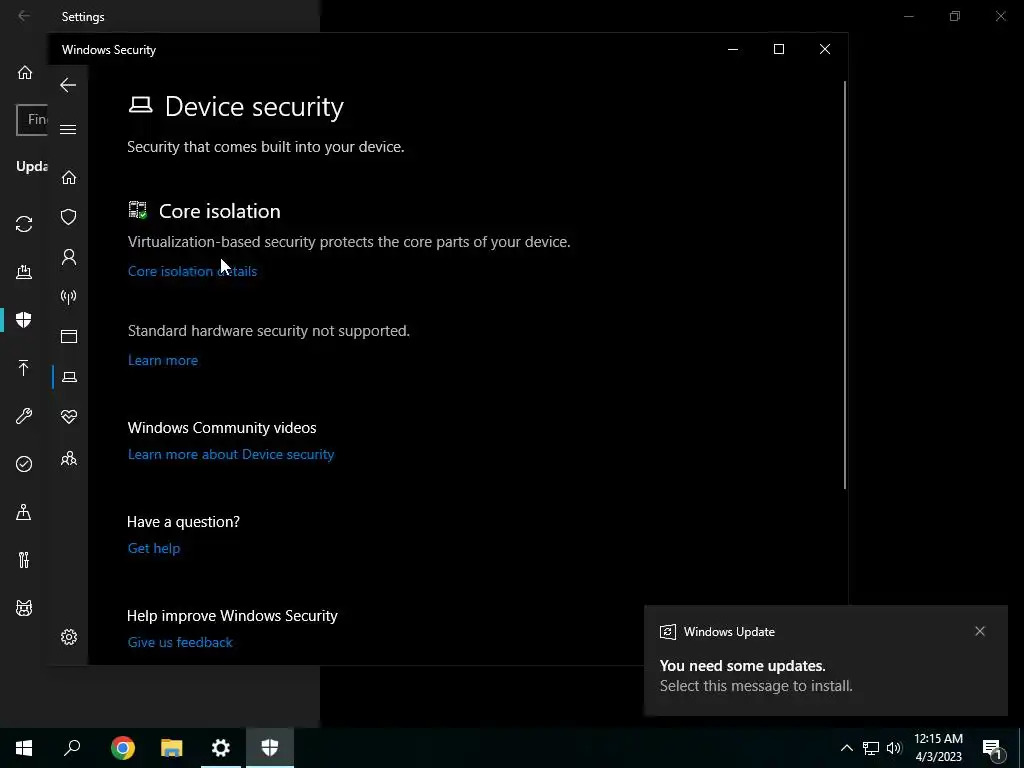The image size is (1024, 768).
Task: Select Windows Security shield in Settings sidebar
Action: point(24,319)
